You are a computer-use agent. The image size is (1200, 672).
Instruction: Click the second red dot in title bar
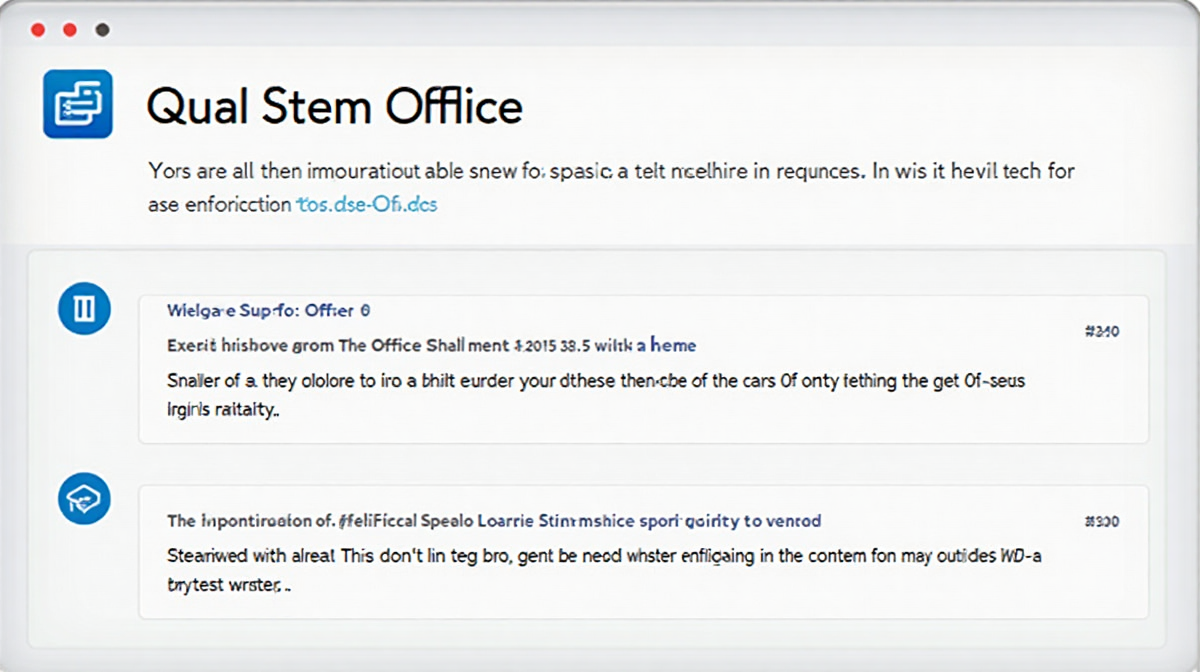(x=70, y=31)
